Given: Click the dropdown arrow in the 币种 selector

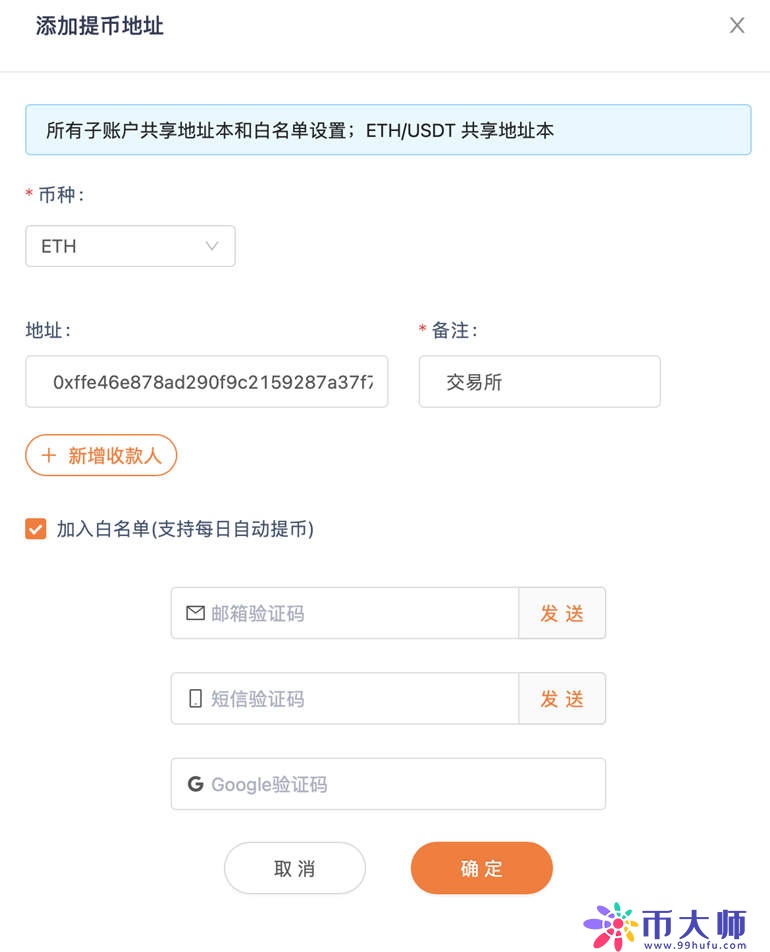Looking at the screenshot, I should pos(211,246).
